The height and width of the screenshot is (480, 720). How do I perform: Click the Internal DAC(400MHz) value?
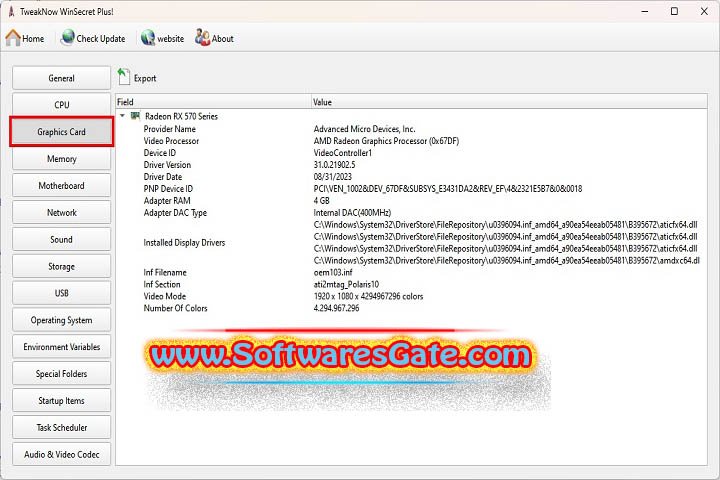tap(352, 213)
